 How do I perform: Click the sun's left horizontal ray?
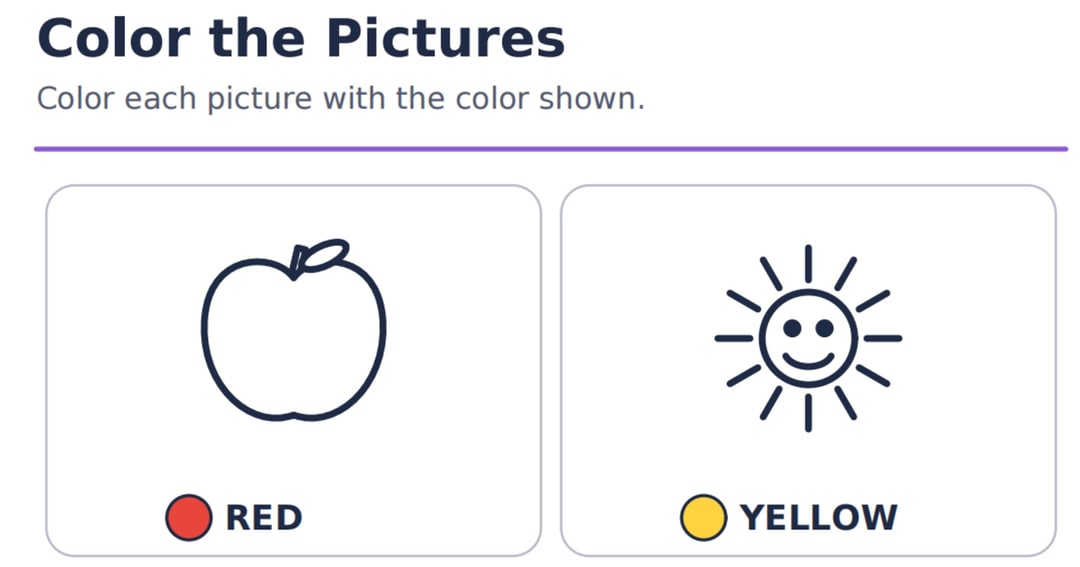pyautogui.click(x=734, y=338)
